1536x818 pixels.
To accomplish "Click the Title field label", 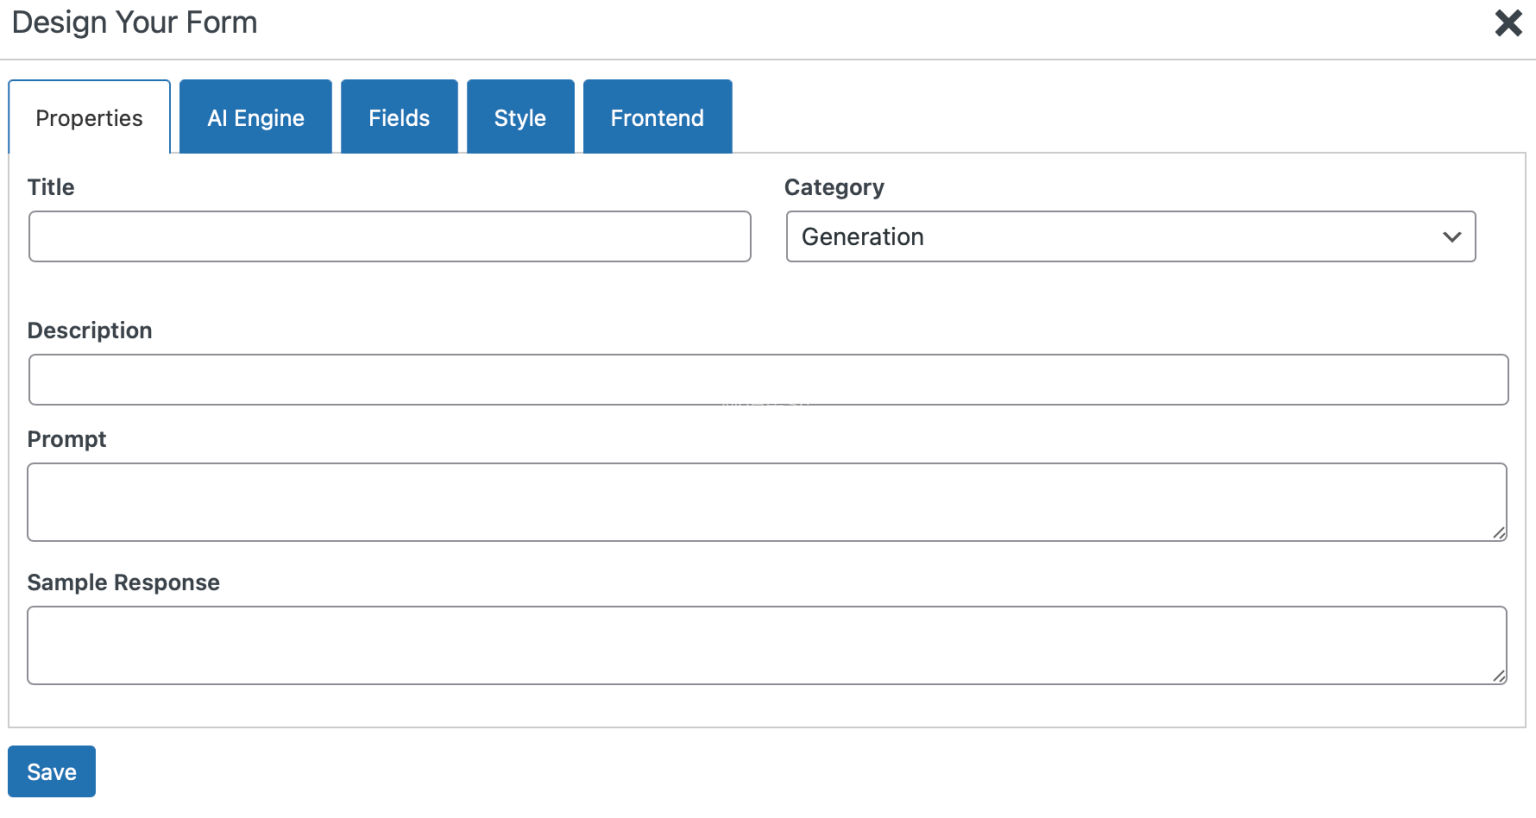I will click(51, 187).
